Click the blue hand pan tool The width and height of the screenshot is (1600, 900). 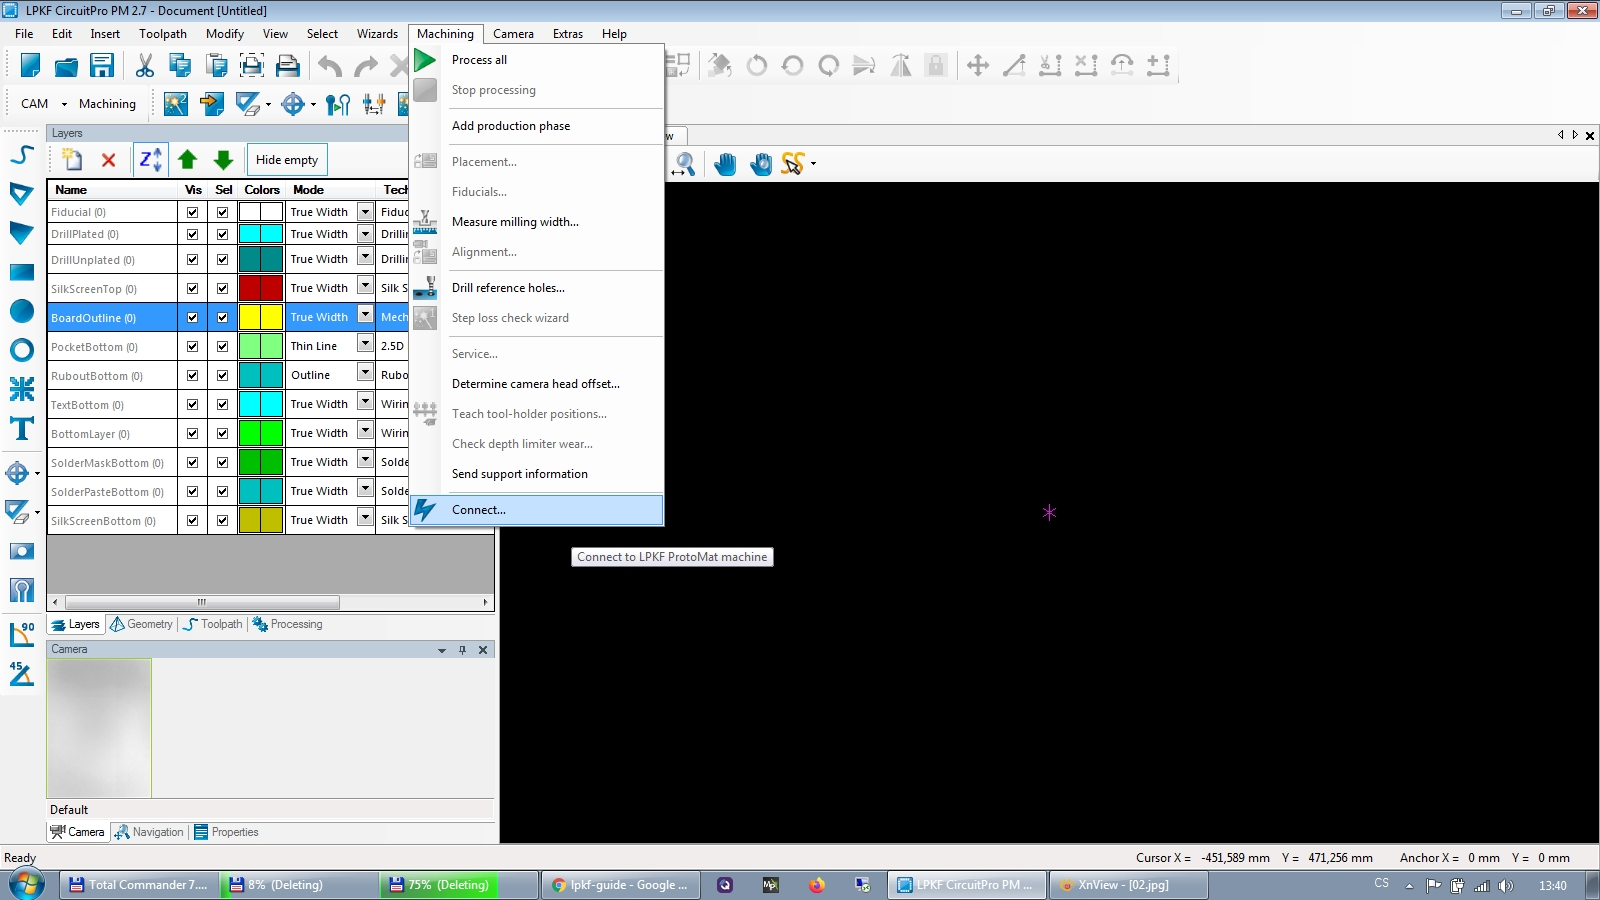725,164
